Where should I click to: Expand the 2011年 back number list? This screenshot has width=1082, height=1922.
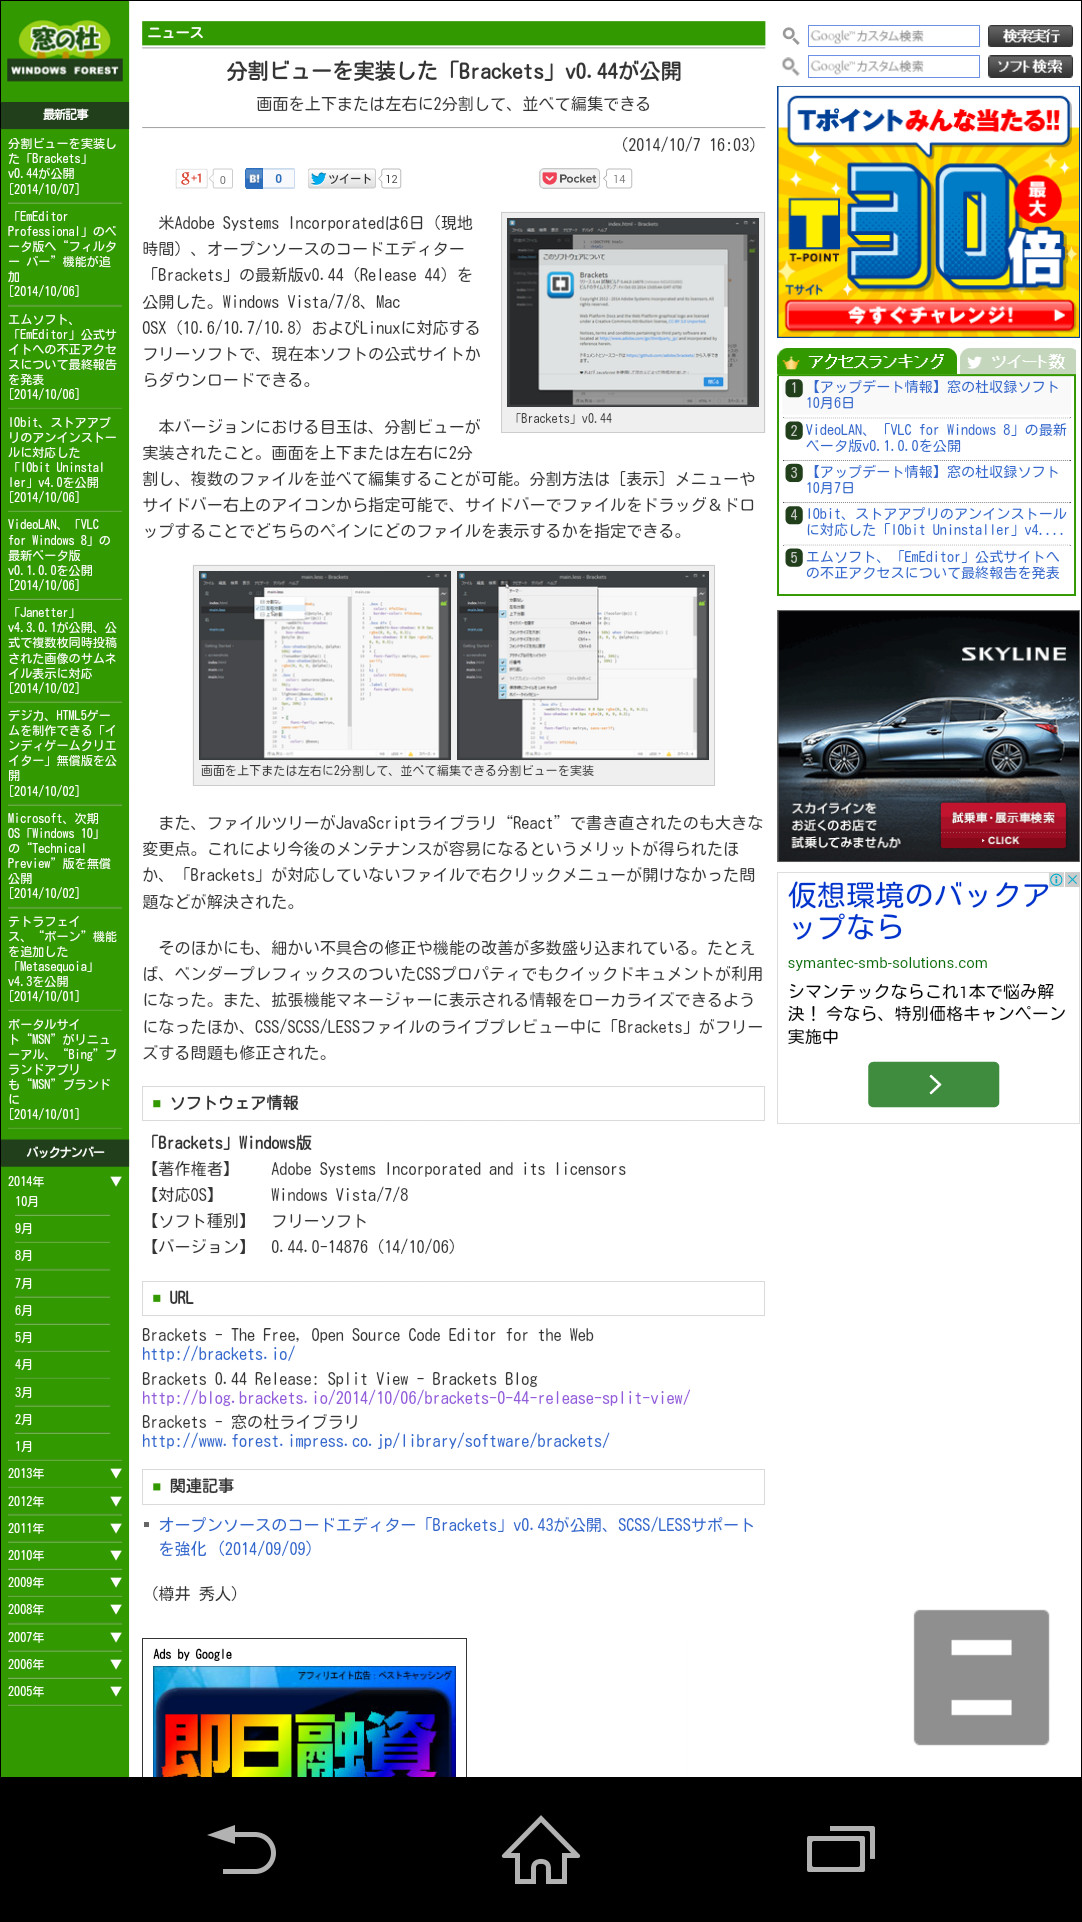tap(65, 1528)
